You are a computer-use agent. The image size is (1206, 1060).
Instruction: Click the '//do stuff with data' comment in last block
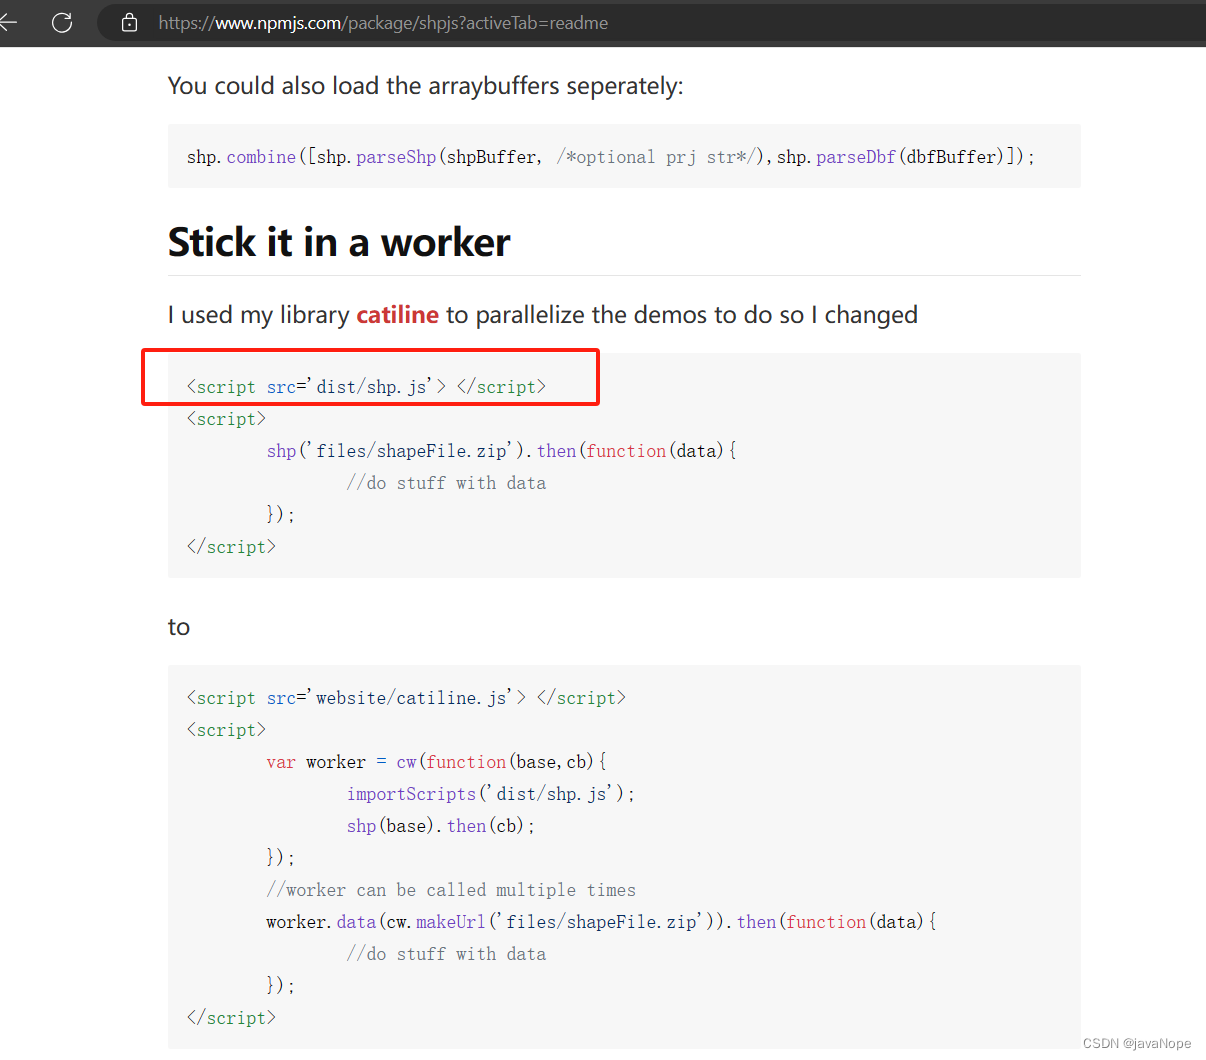[x=446, y=954]
